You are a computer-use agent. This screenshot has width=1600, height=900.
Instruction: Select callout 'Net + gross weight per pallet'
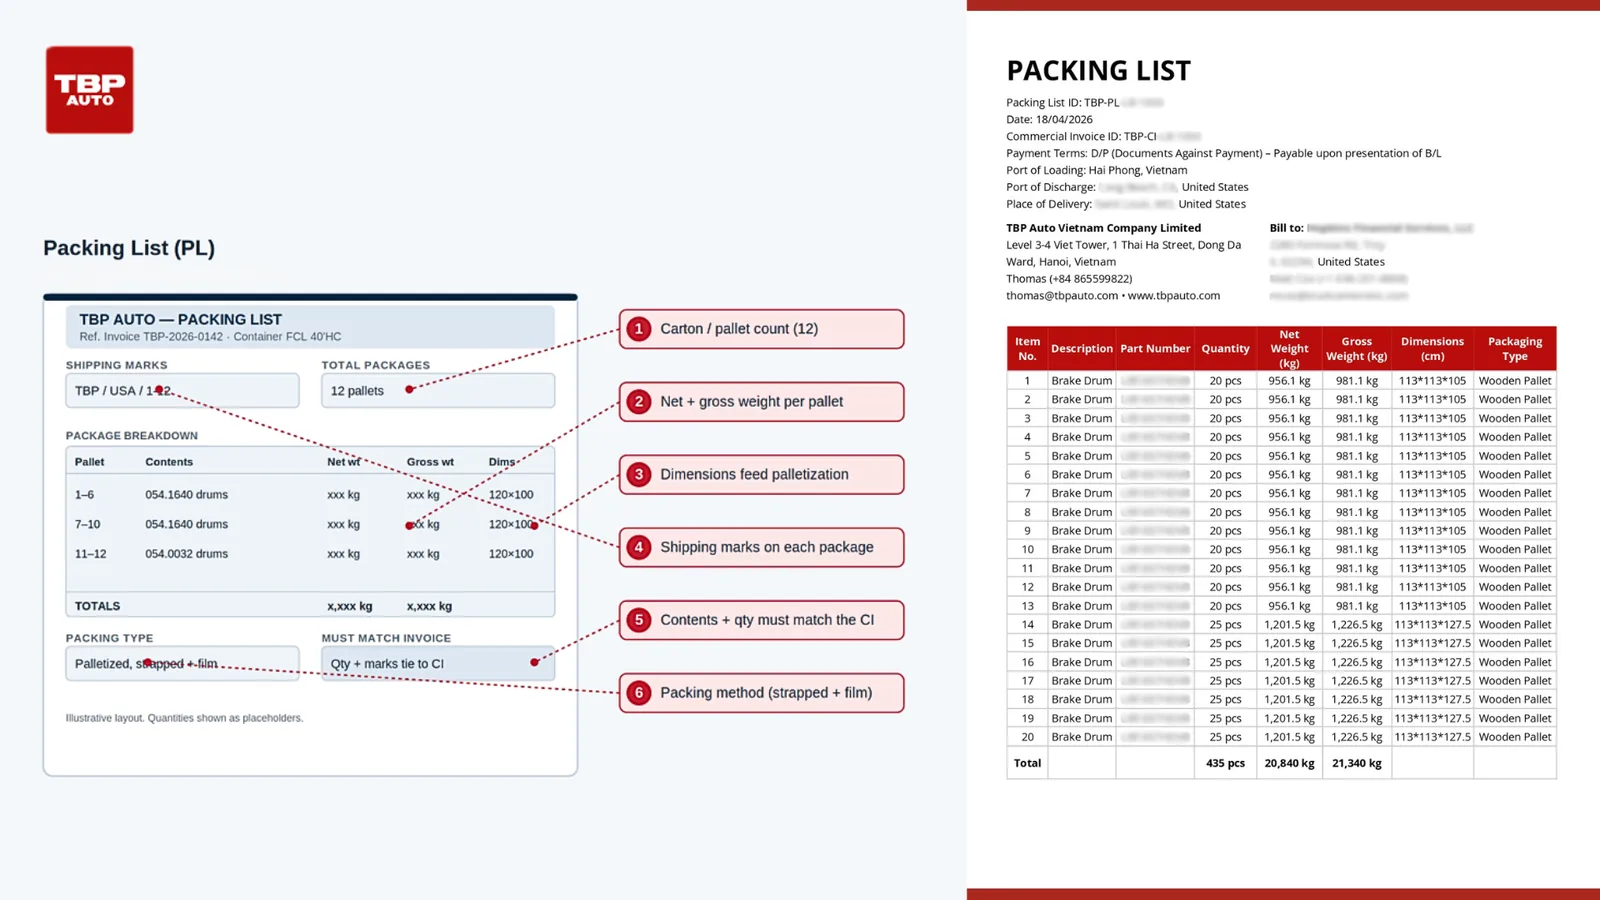(x=761, y=402)
